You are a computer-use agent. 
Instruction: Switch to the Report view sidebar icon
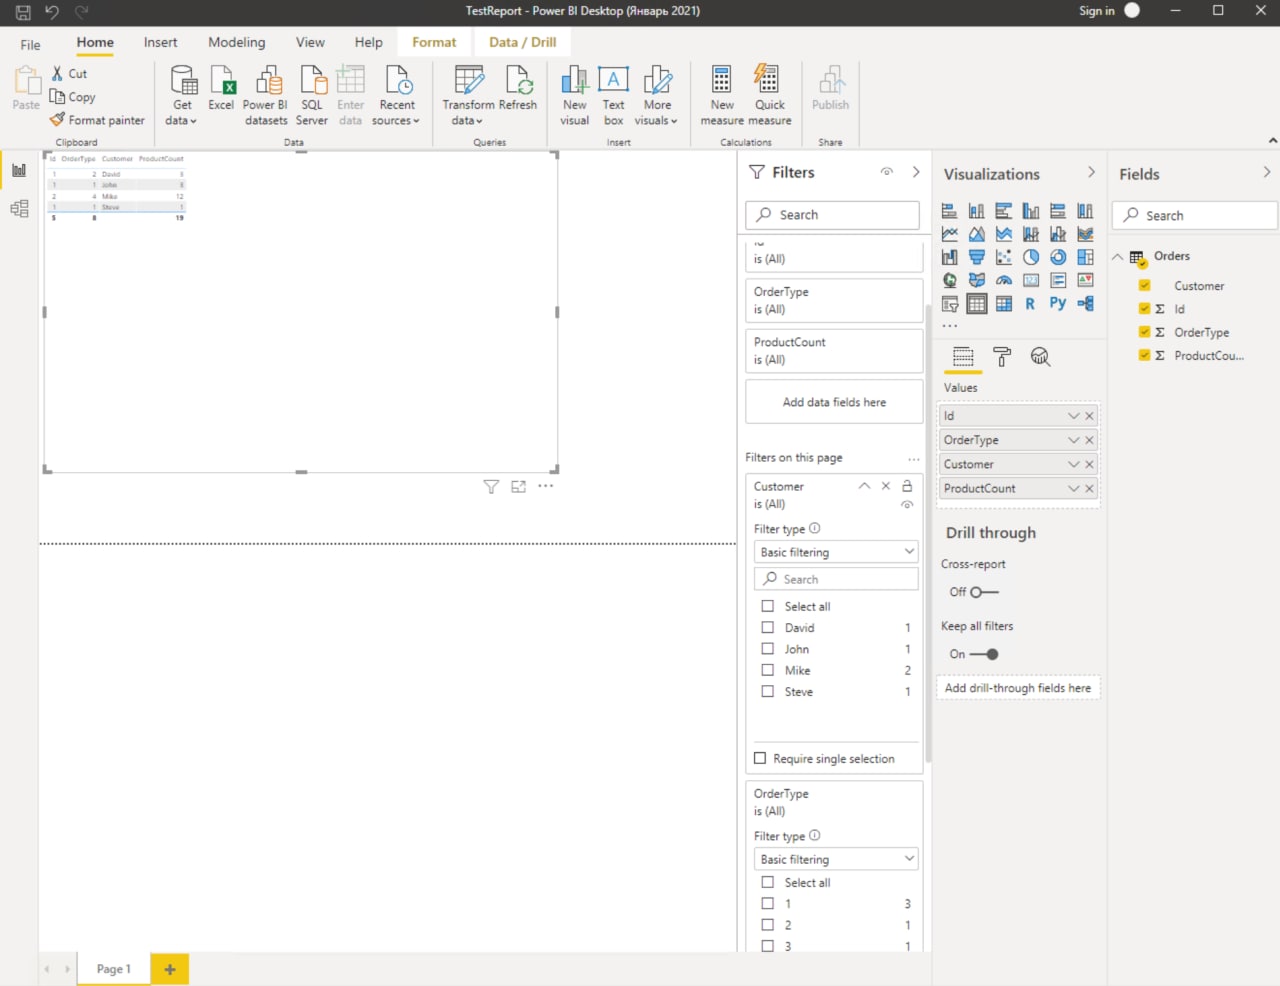pos(19,170)
